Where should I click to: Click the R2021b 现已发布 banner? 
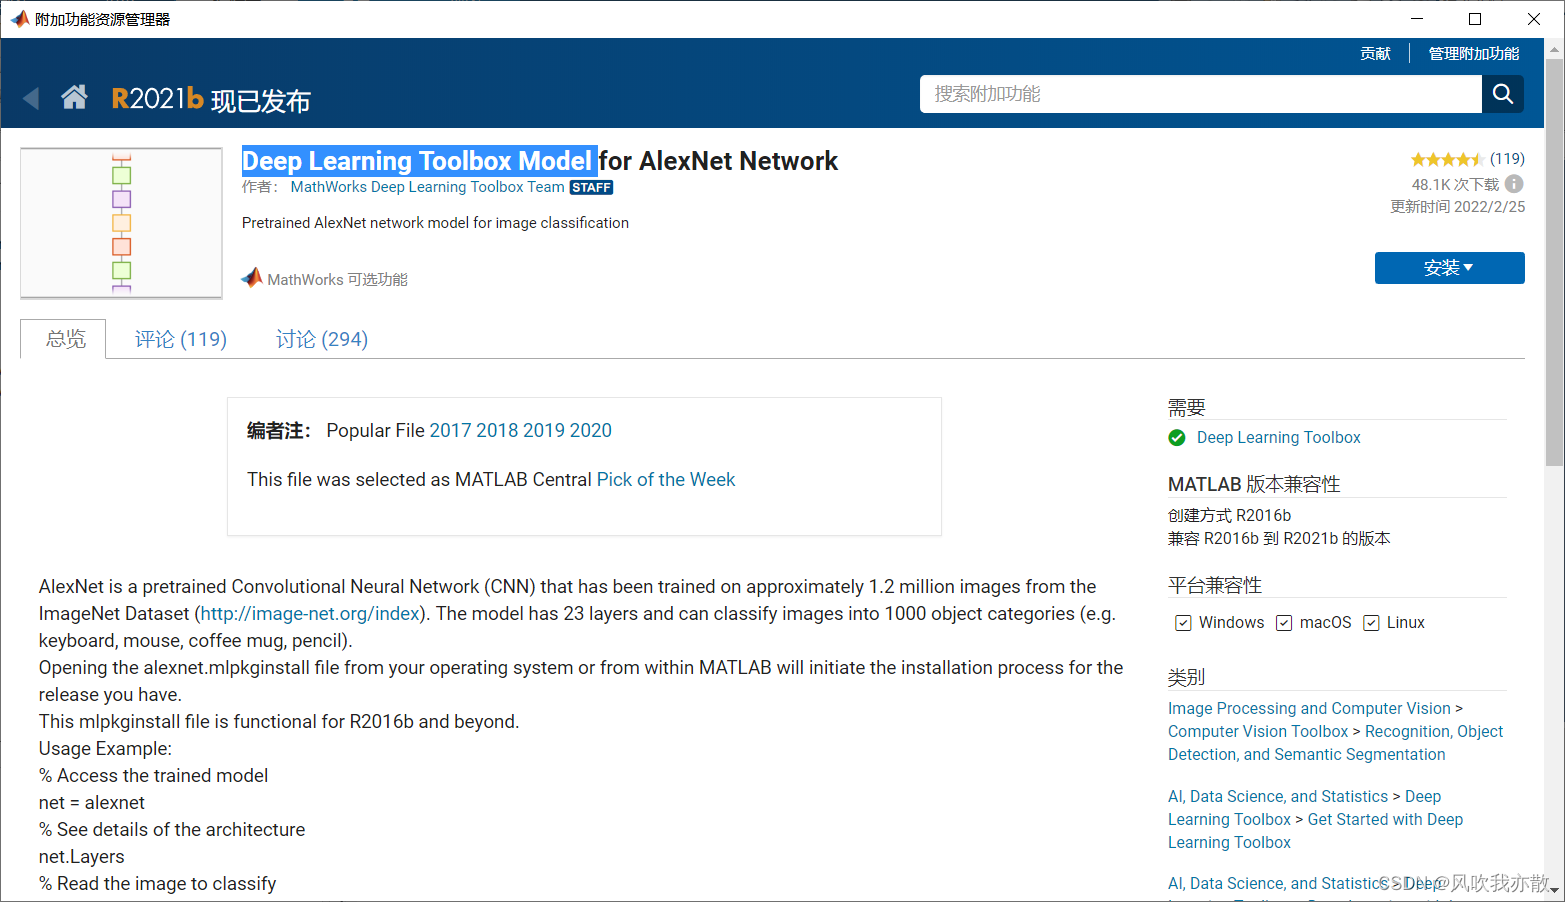click(x=211, y=99)
